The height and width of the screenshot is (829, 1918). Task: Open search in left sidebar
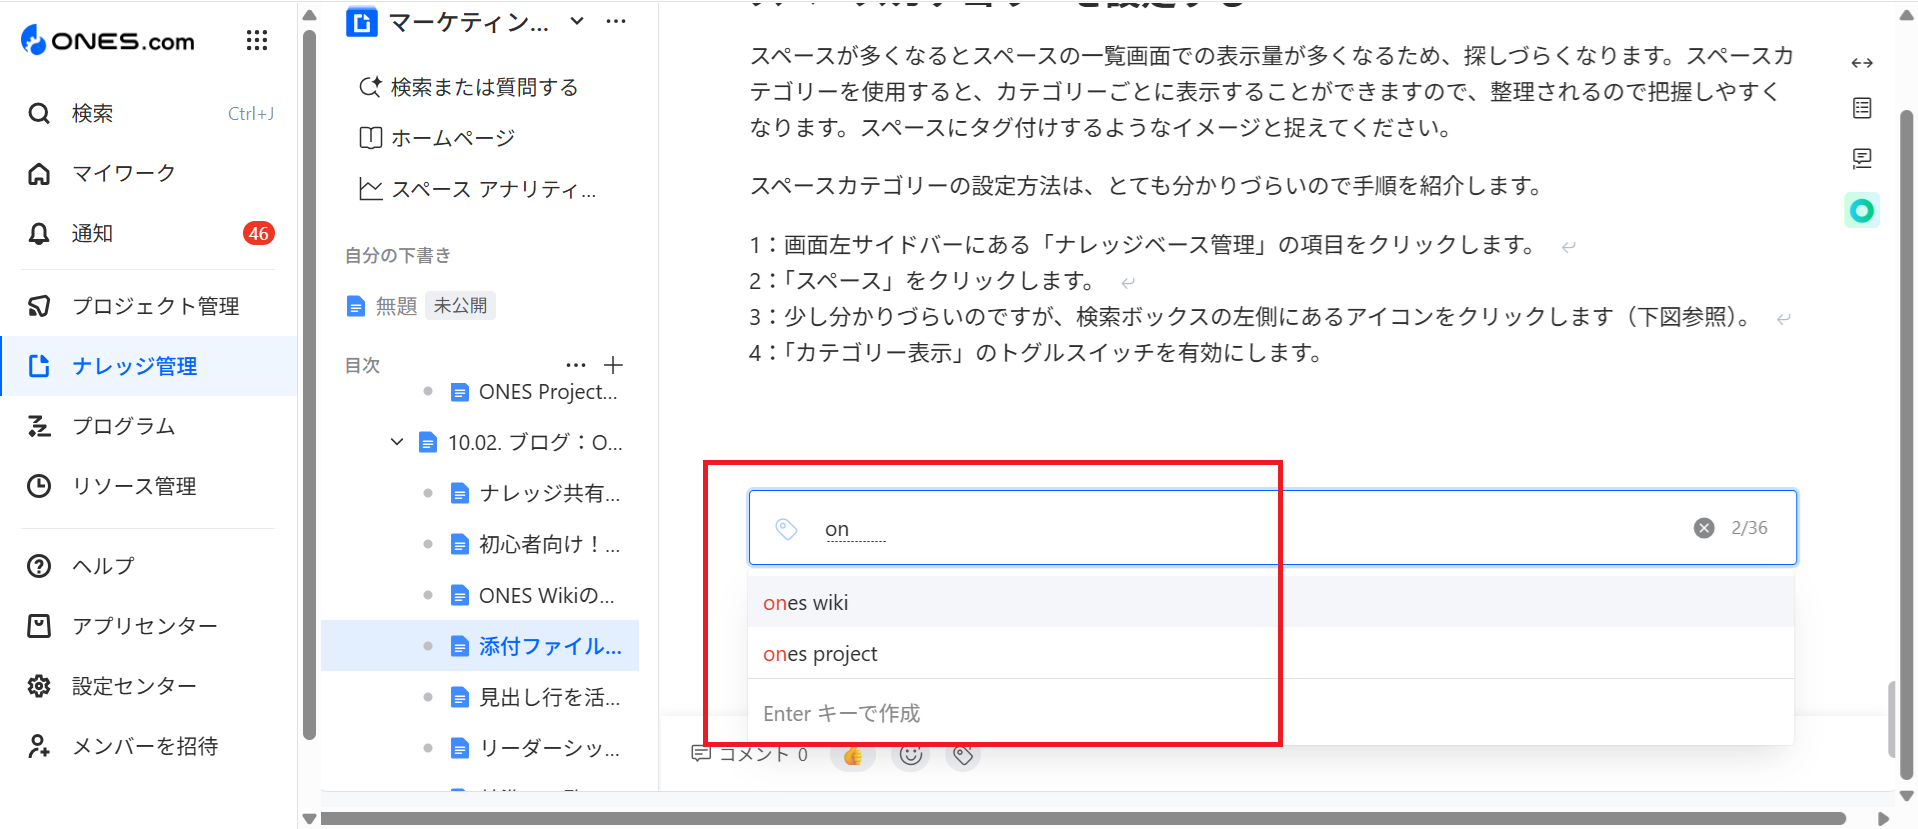click(x=150, y=113)
